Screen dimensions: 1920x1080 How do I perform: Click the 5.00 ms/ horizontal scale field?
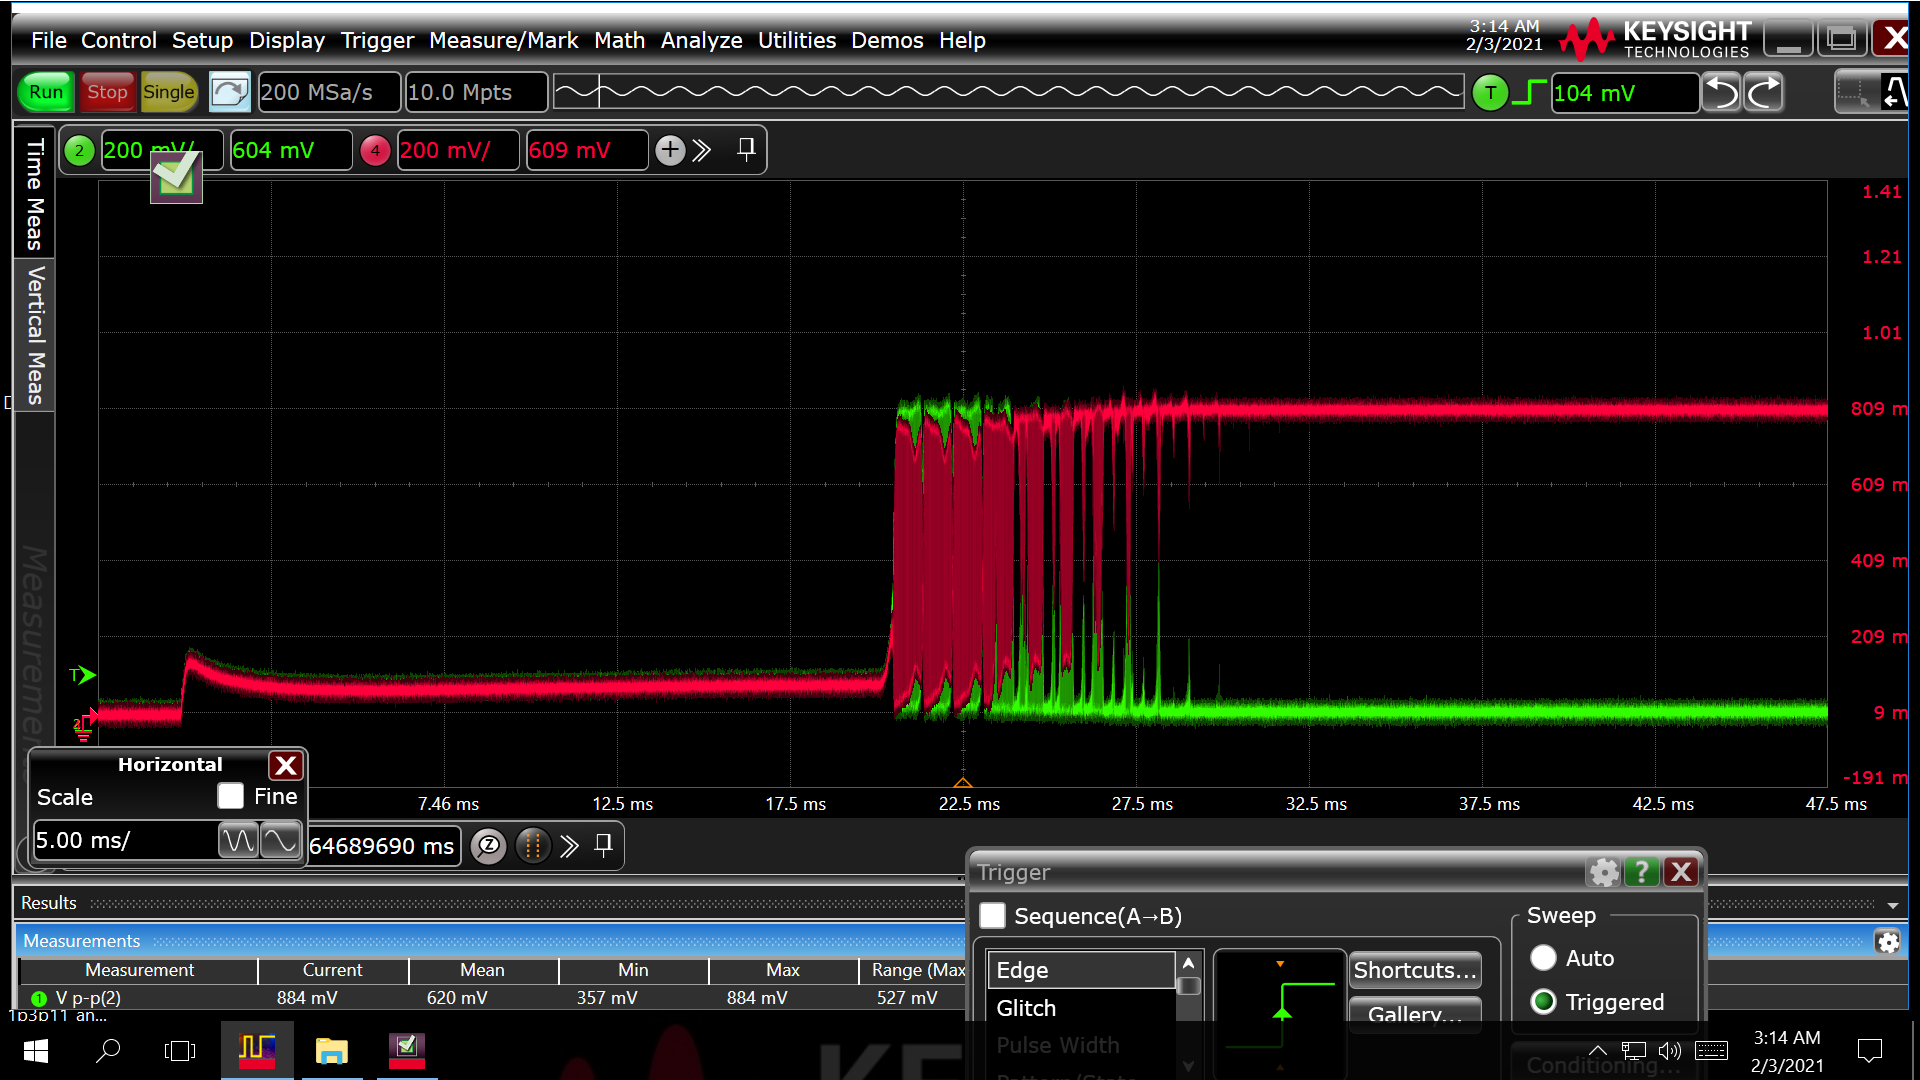pos(125,840)
